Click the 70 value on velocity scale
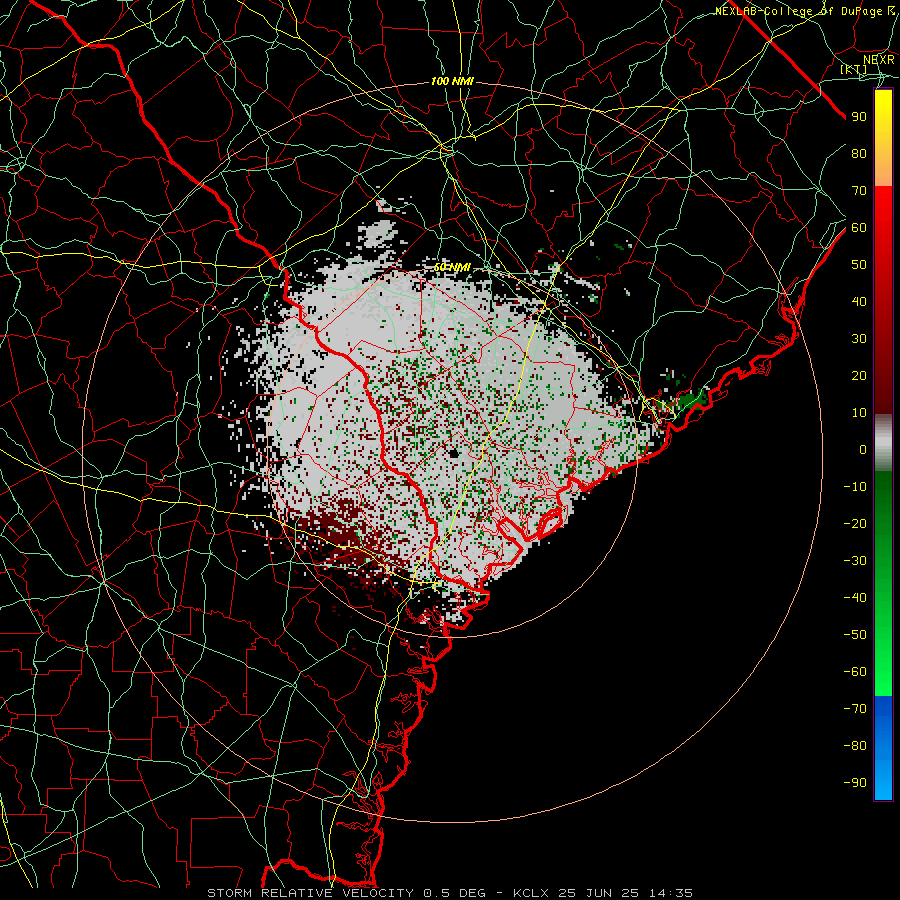Image resolution: width=900 pixels, height=900 pixels. [x=859, y=191]
